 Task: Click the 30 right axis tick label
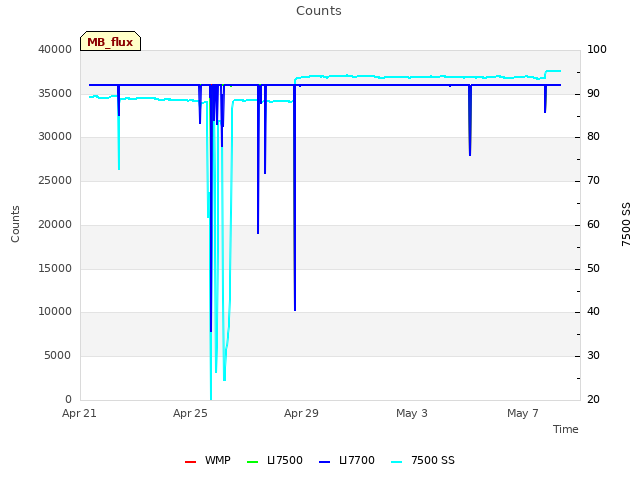point(593,356)
